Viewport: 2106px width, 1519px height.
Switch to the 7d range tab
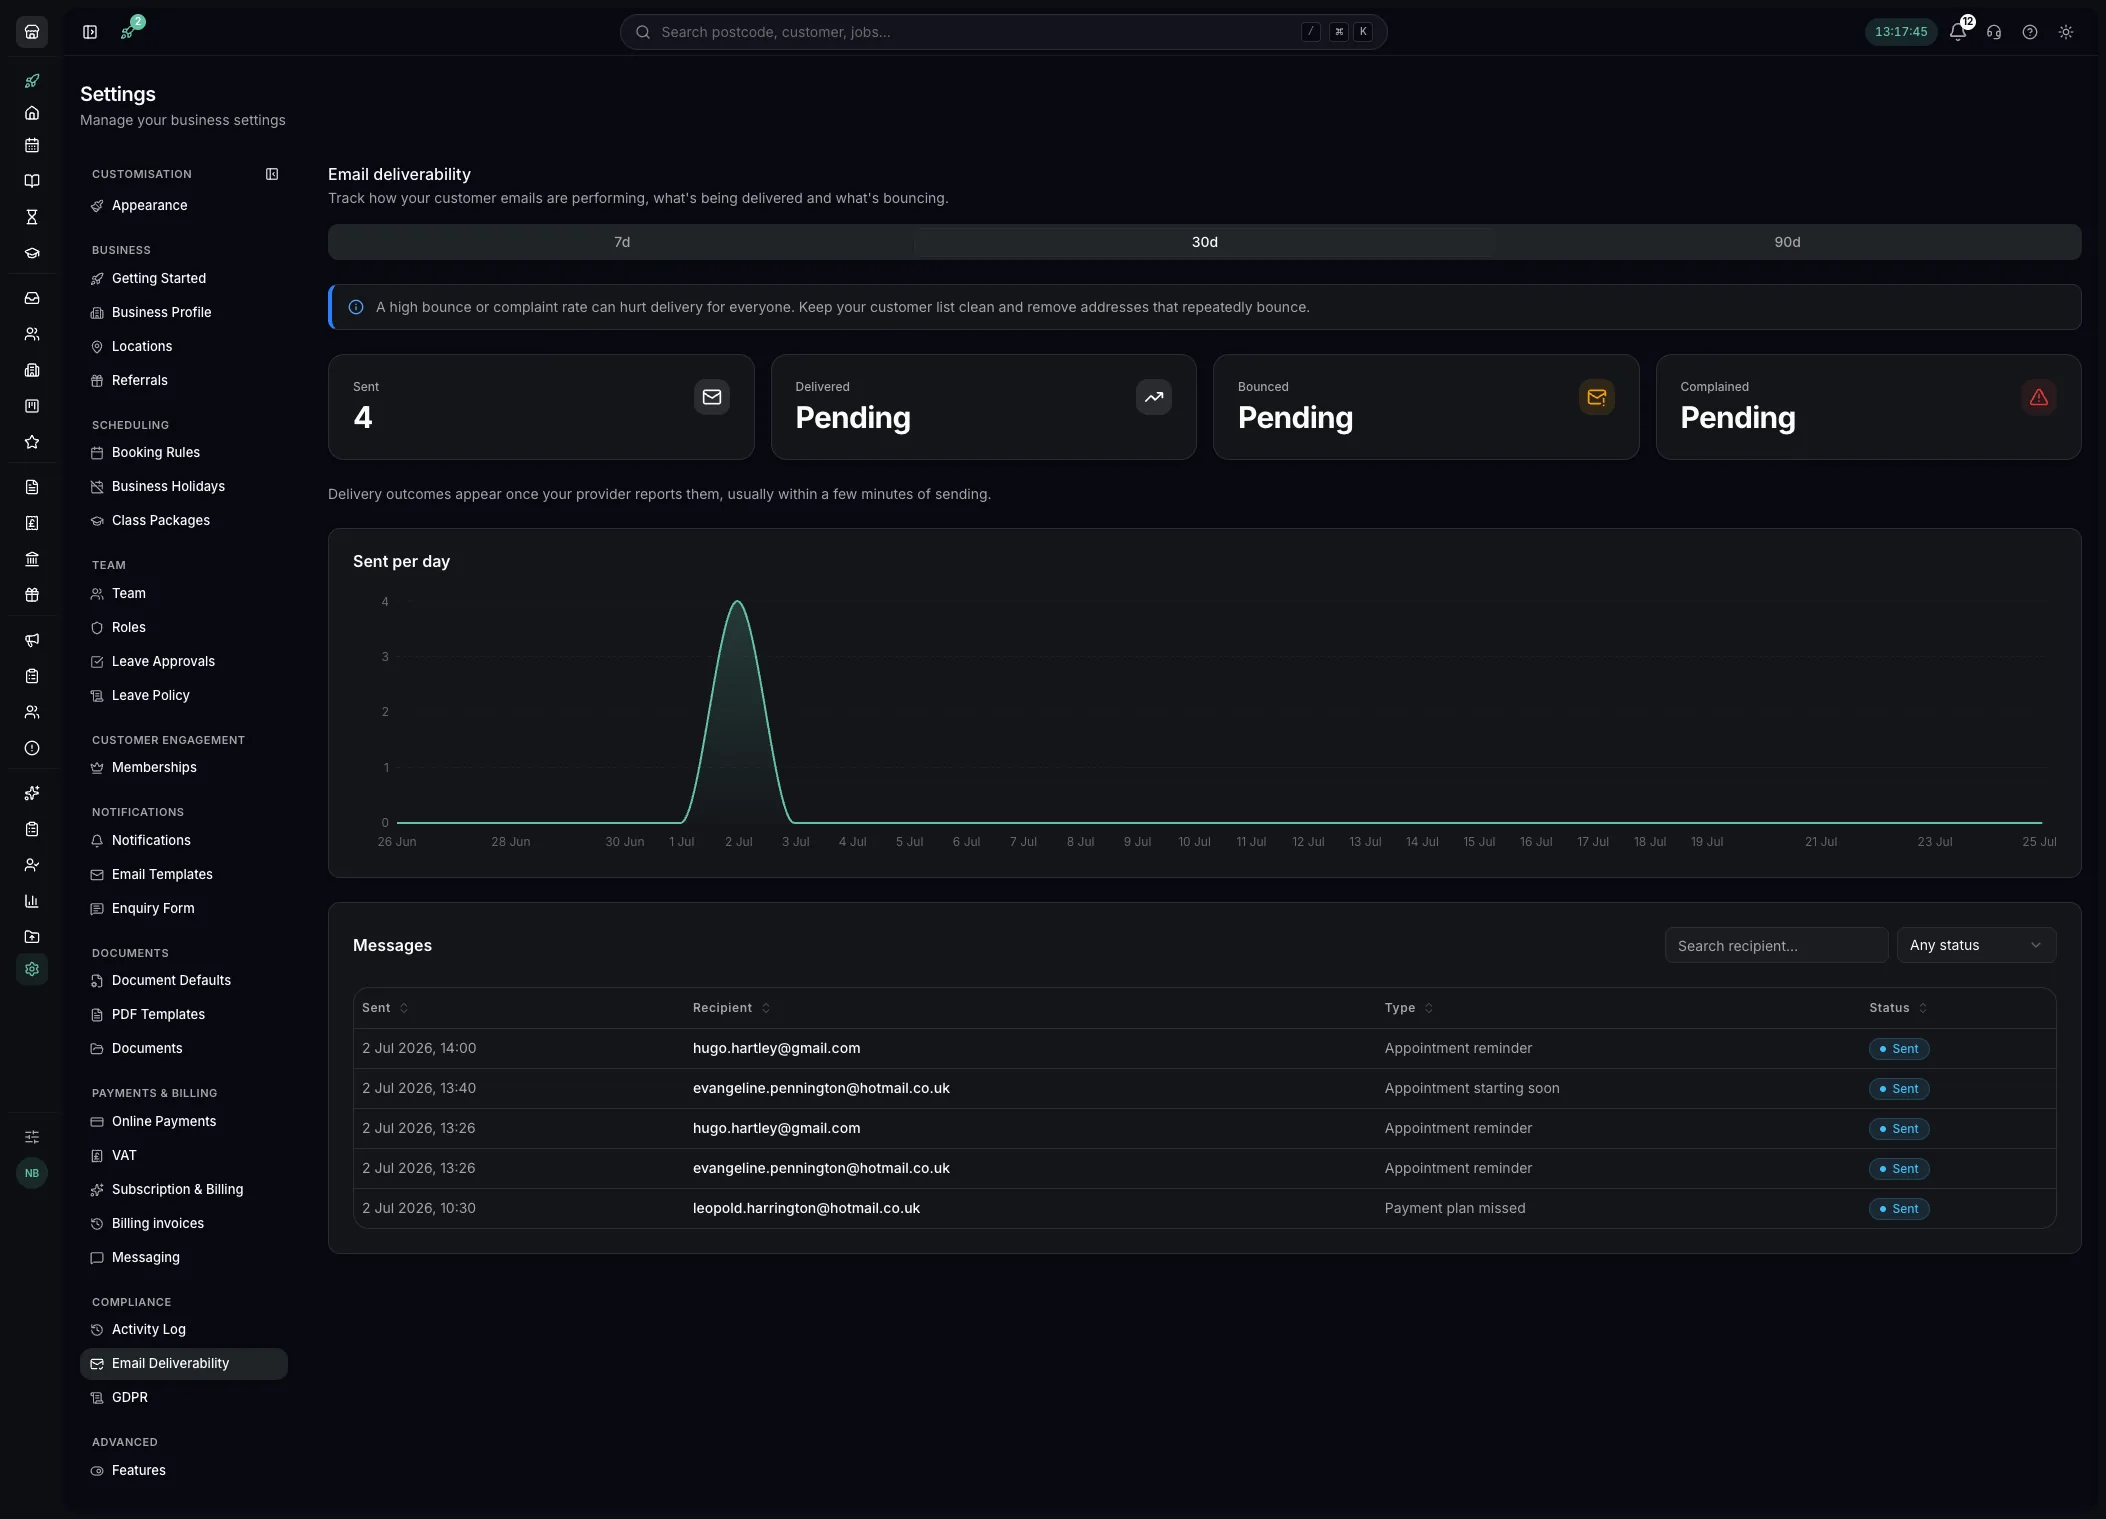pyautogui.click(x=622, y=242)
